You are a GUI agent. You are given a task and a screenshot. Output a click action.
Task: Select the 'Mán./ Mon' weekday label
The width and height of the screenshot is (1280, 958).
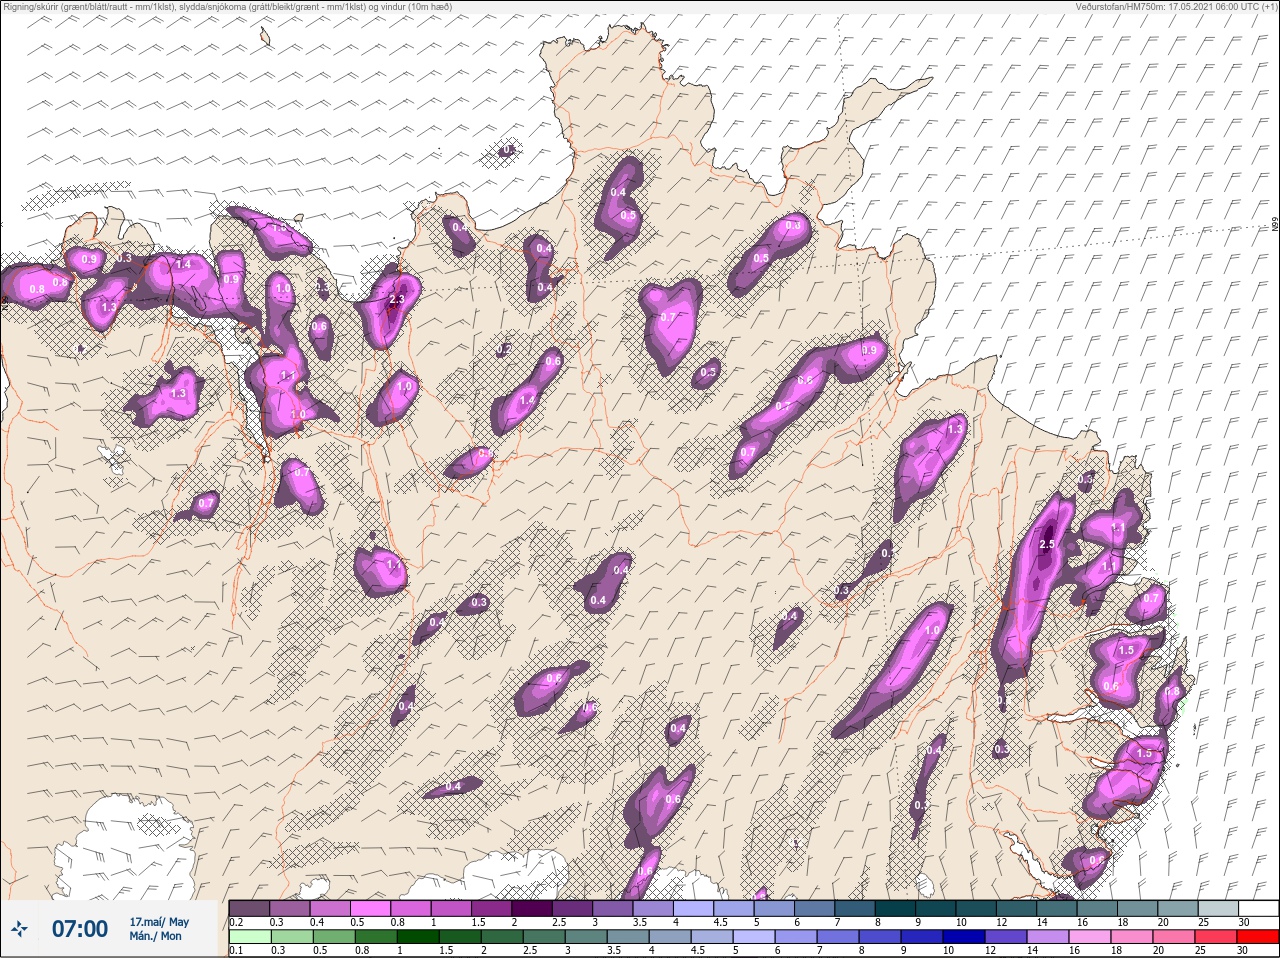click(x=155, y=936)
